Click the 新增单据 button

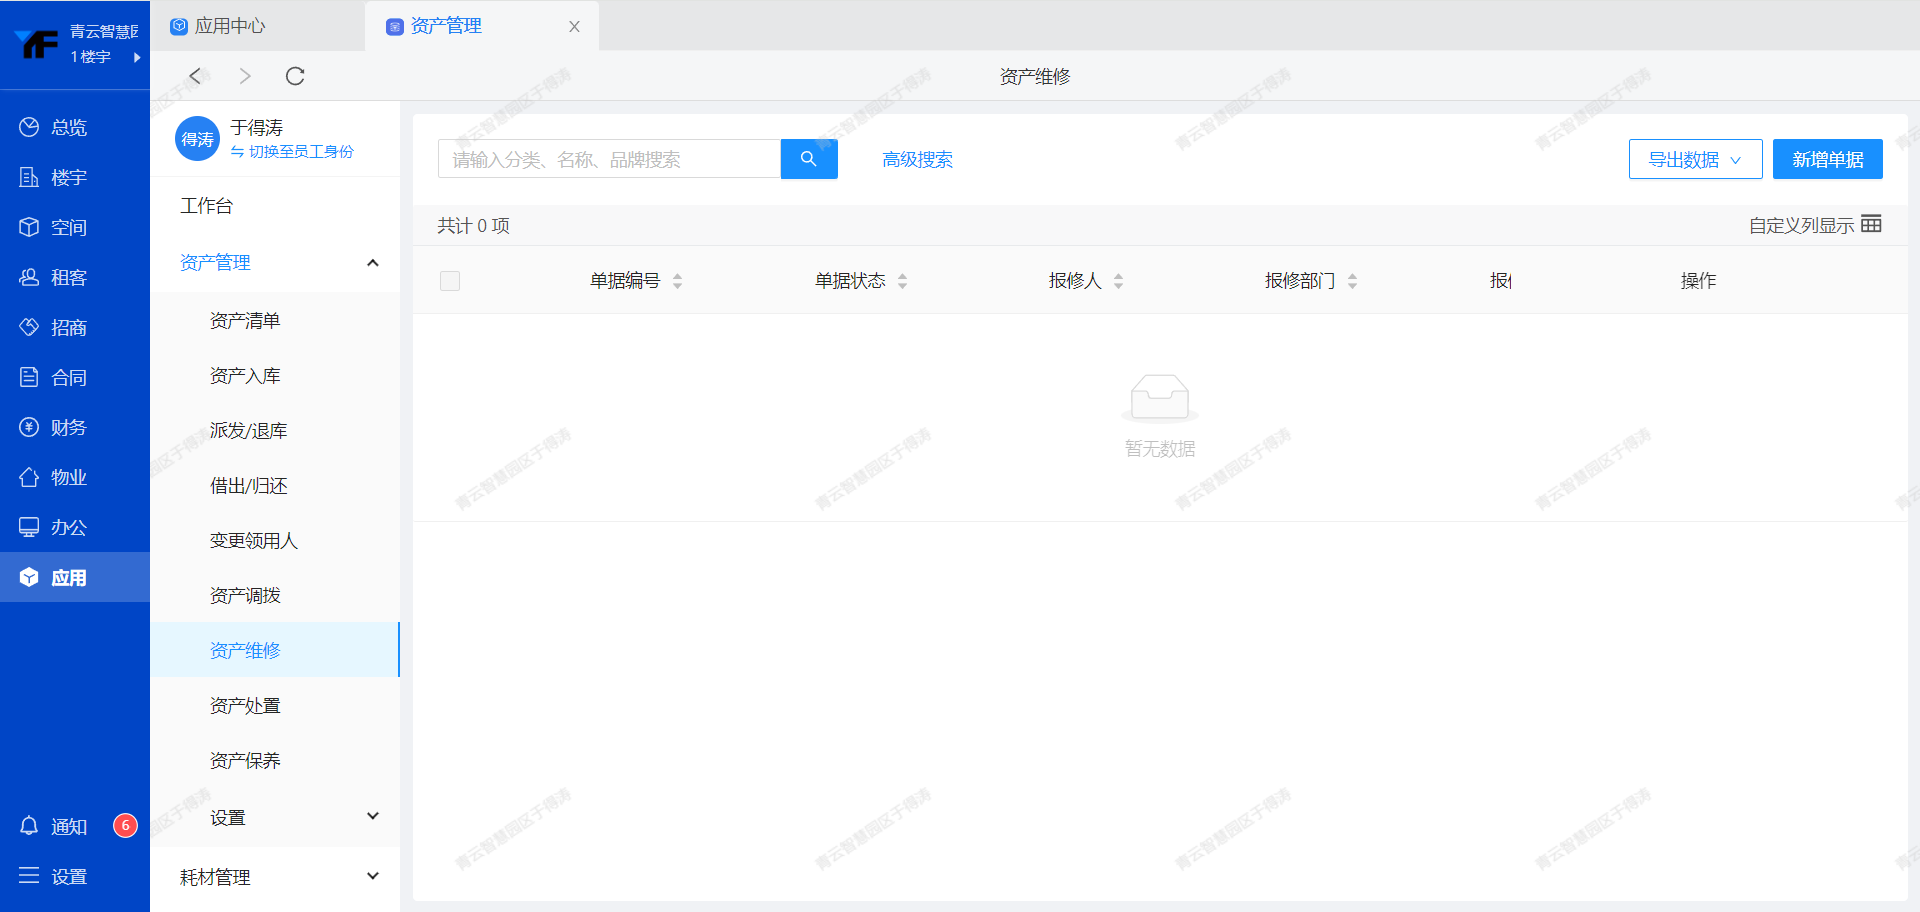tap(1827, 159)
